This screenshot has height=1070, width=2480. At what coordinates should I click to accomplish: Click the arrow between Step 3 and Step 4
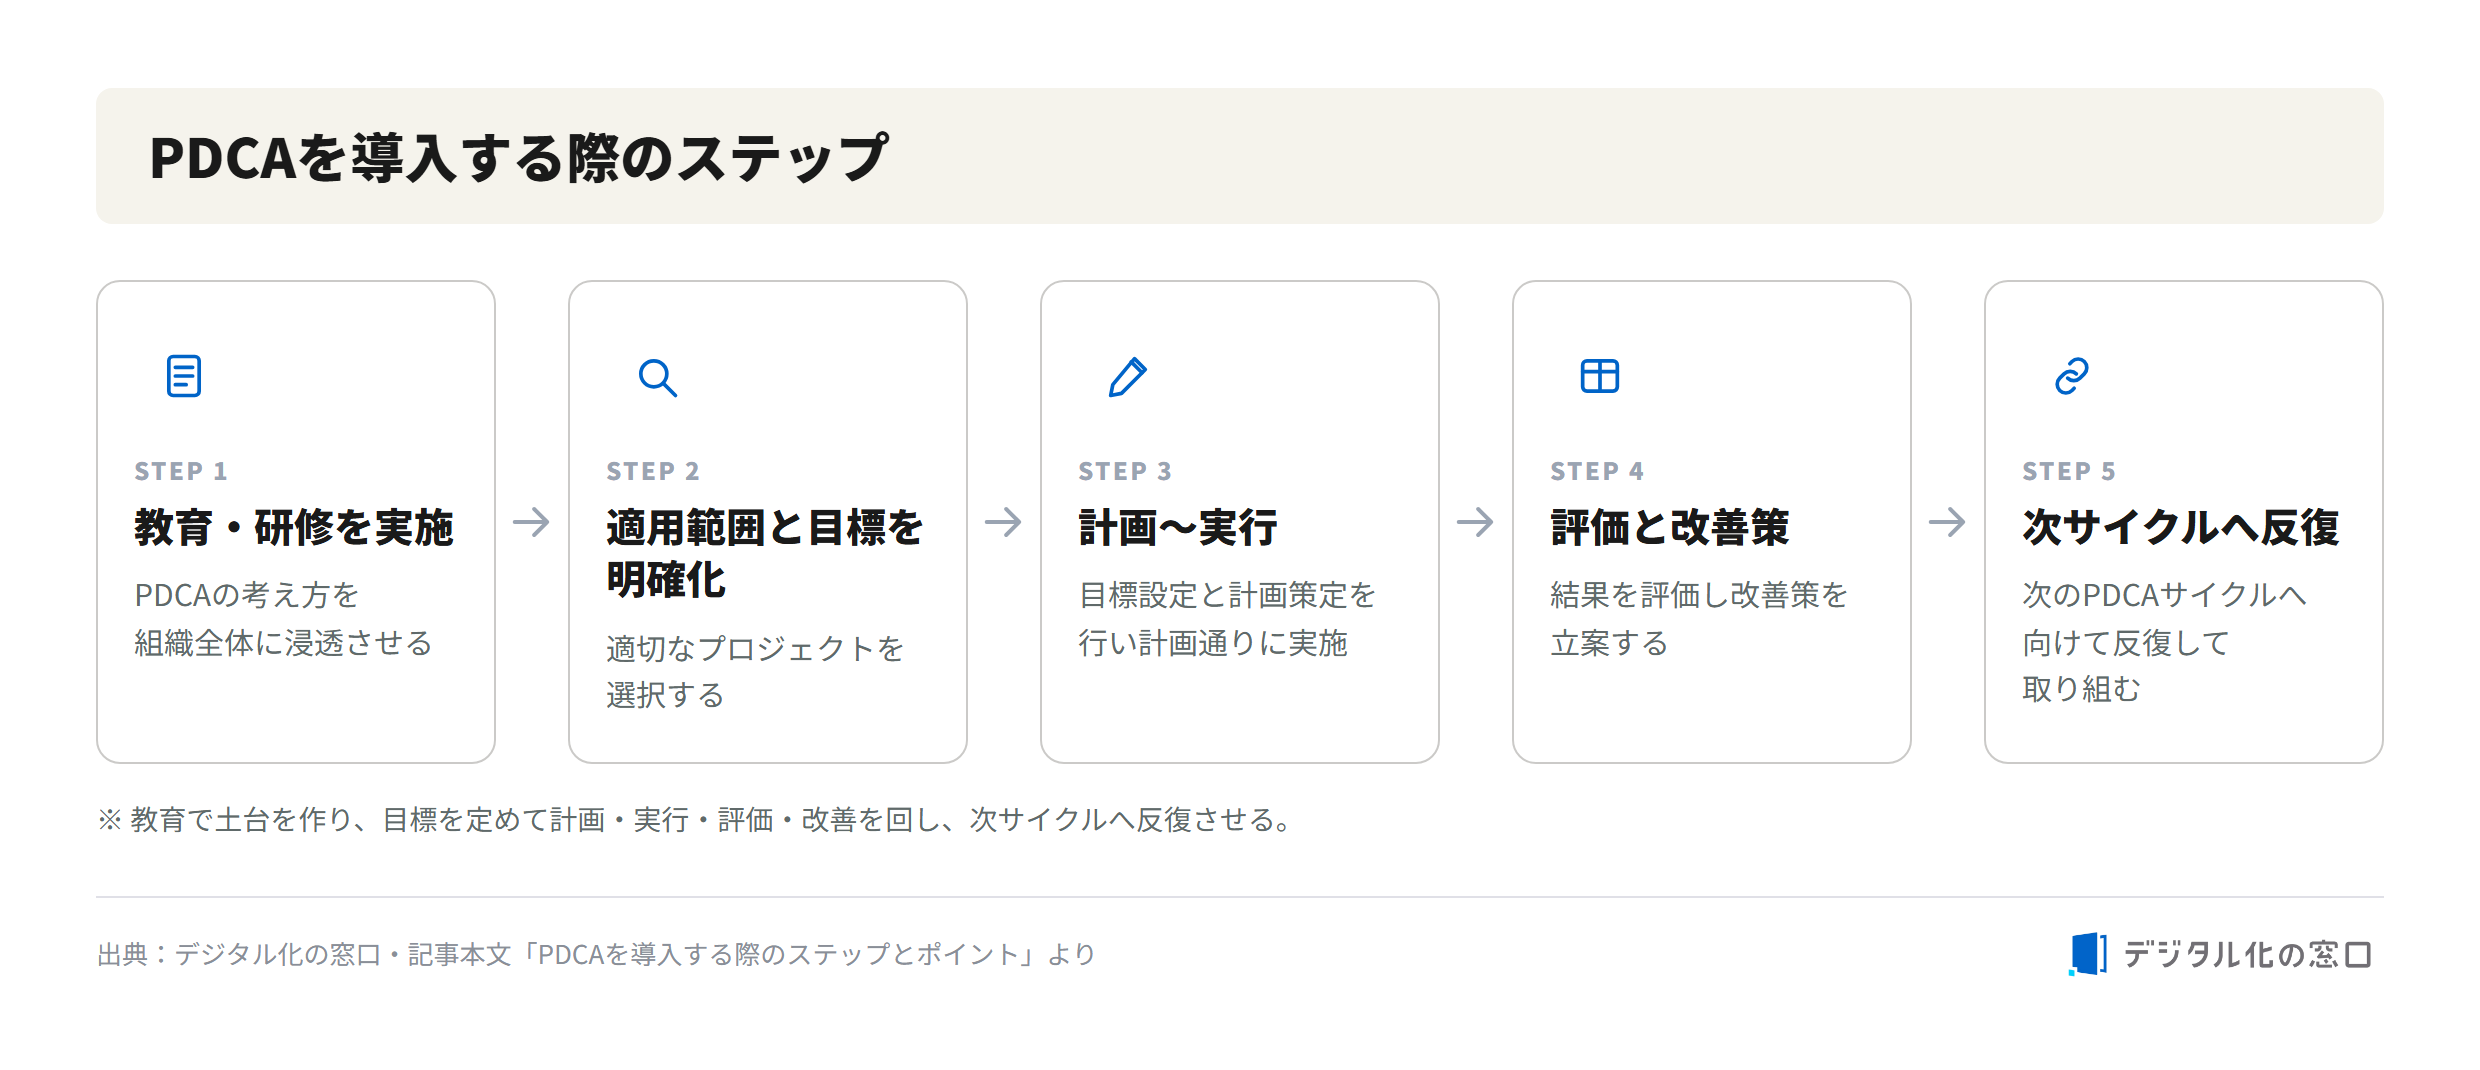1475,522
